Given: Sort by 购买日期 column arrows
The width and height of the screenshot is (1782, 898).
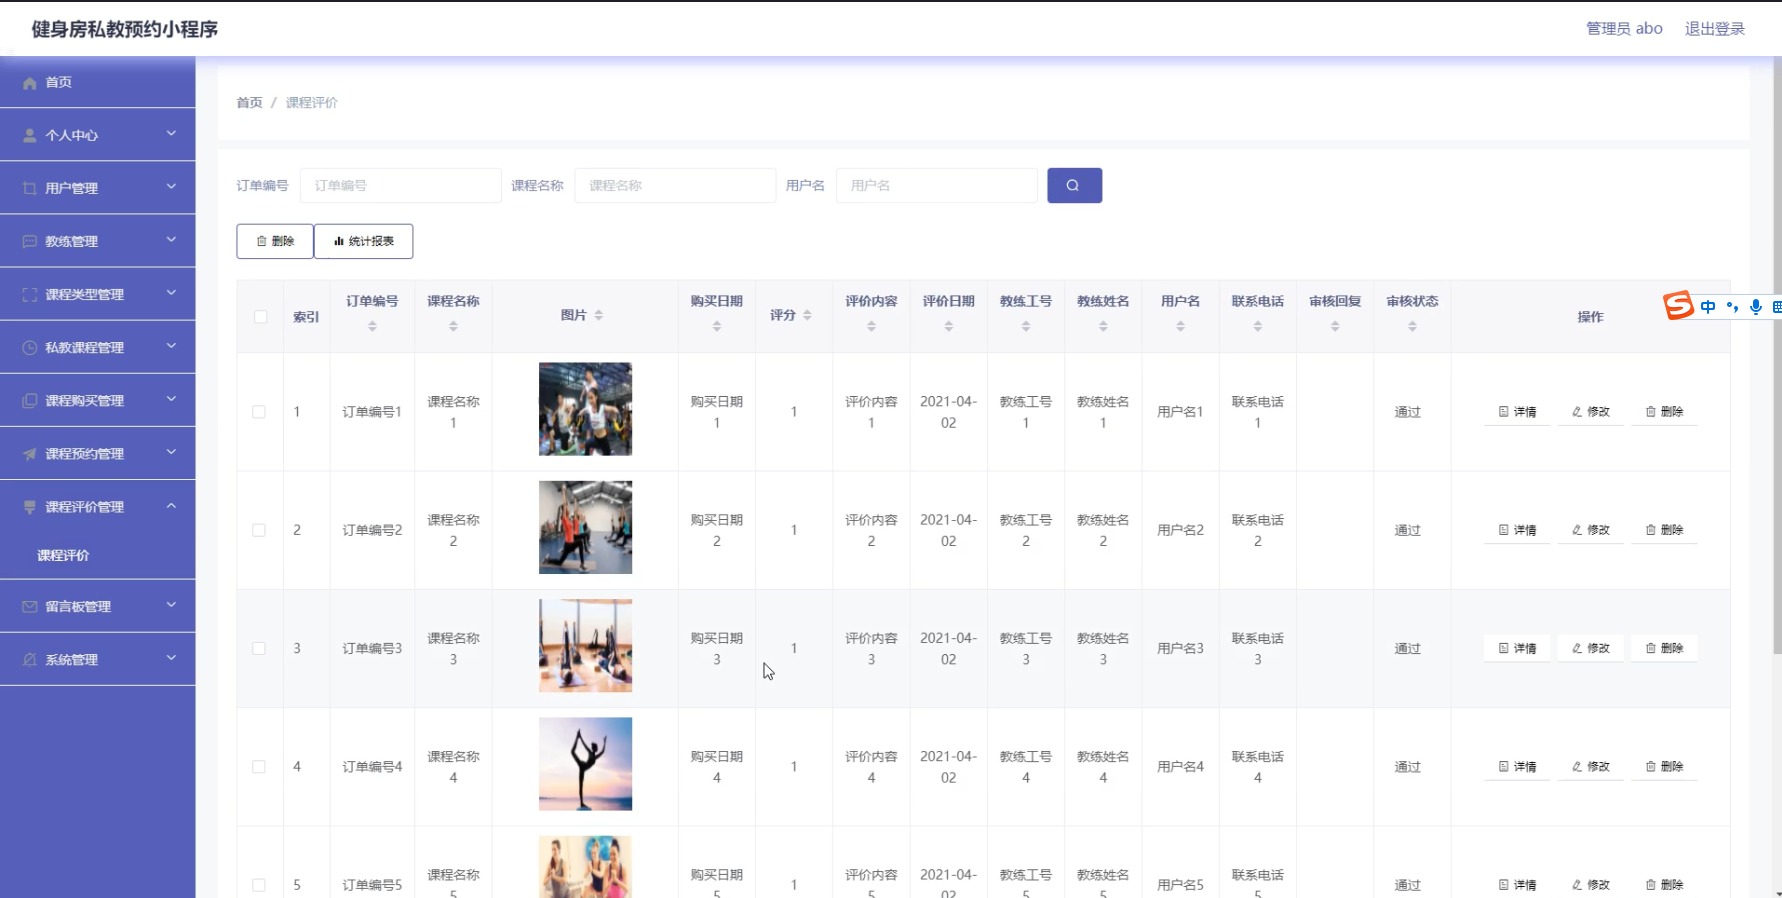Looking at the screenshot, I should (x=716, y=326).
